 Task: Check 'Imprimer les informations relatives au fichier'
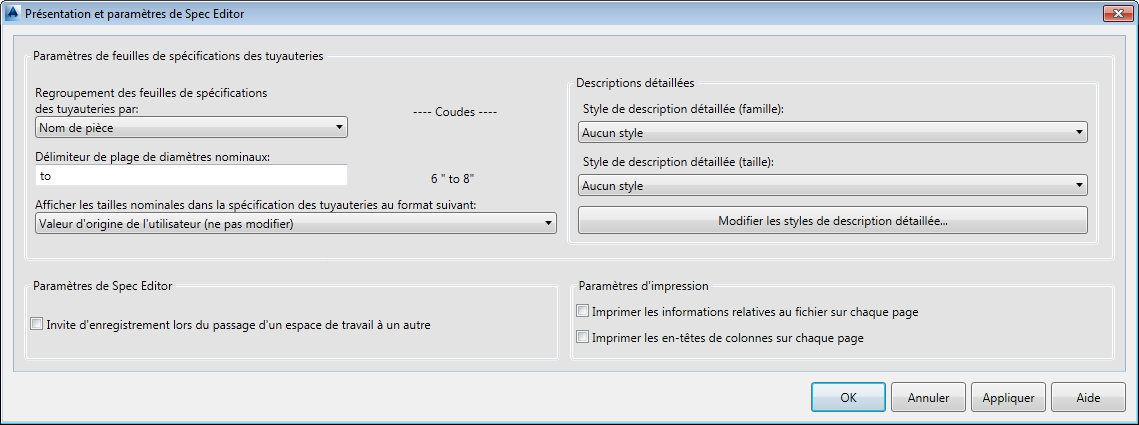(584, 312)
